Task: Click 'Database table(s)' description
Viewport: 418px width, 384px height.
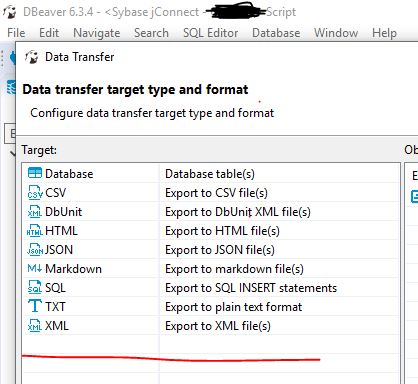Action: 210,174
